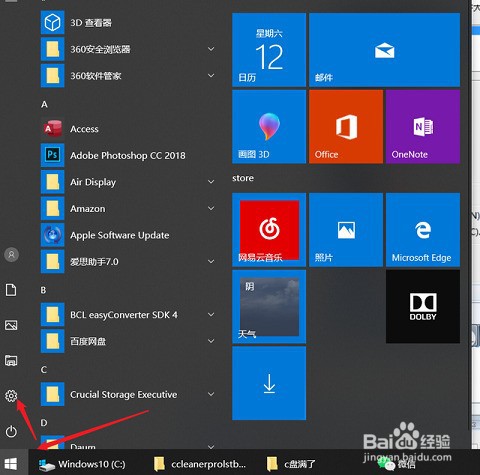Click BCL easyConverter SDK 4 folder icon
The width and height of the screenshot is (480, 475).
(52, 314)
